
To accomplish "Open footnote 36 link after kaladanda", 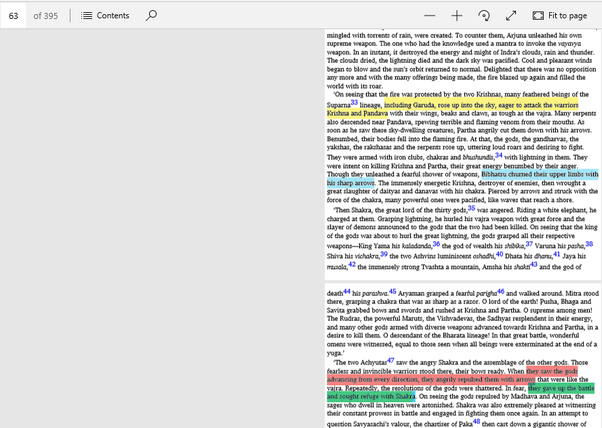I will coord(436,244).
